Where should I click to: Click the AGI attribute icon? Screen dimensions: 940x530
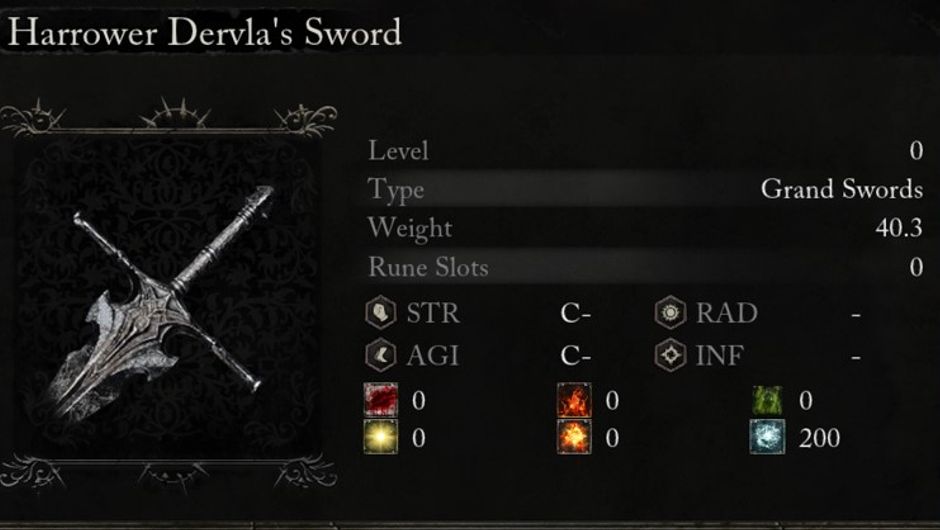click(x=381, y=354)
